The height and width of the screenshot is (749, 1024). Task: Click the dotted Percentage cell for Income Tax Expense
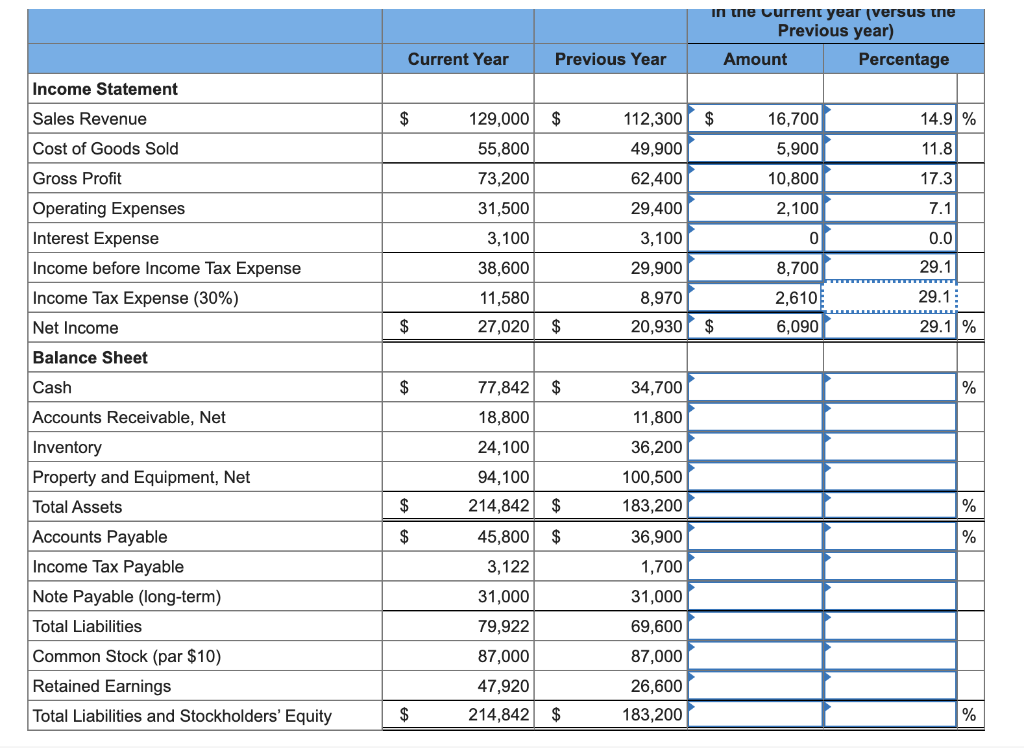(888, 297)
